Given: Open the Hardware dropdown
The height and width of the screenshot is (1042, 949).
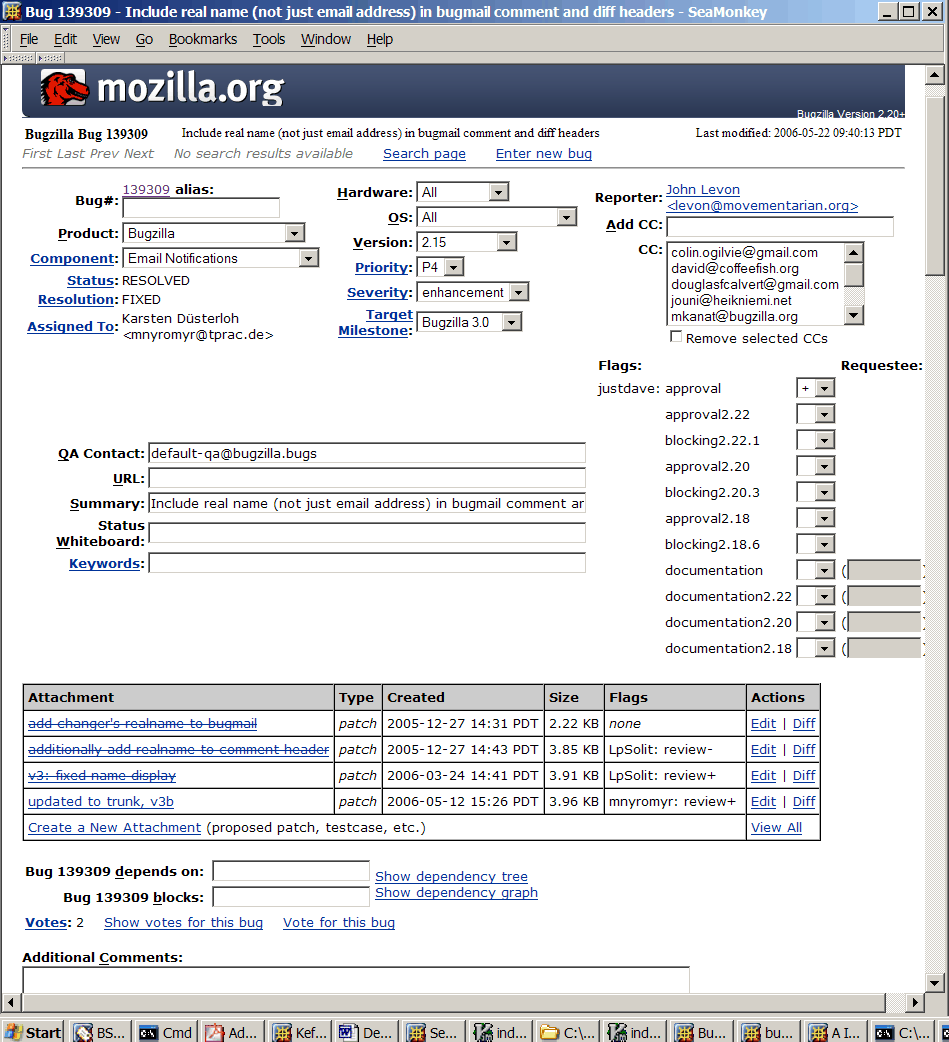Looking at the screenshot, I should tap(463, 192).
